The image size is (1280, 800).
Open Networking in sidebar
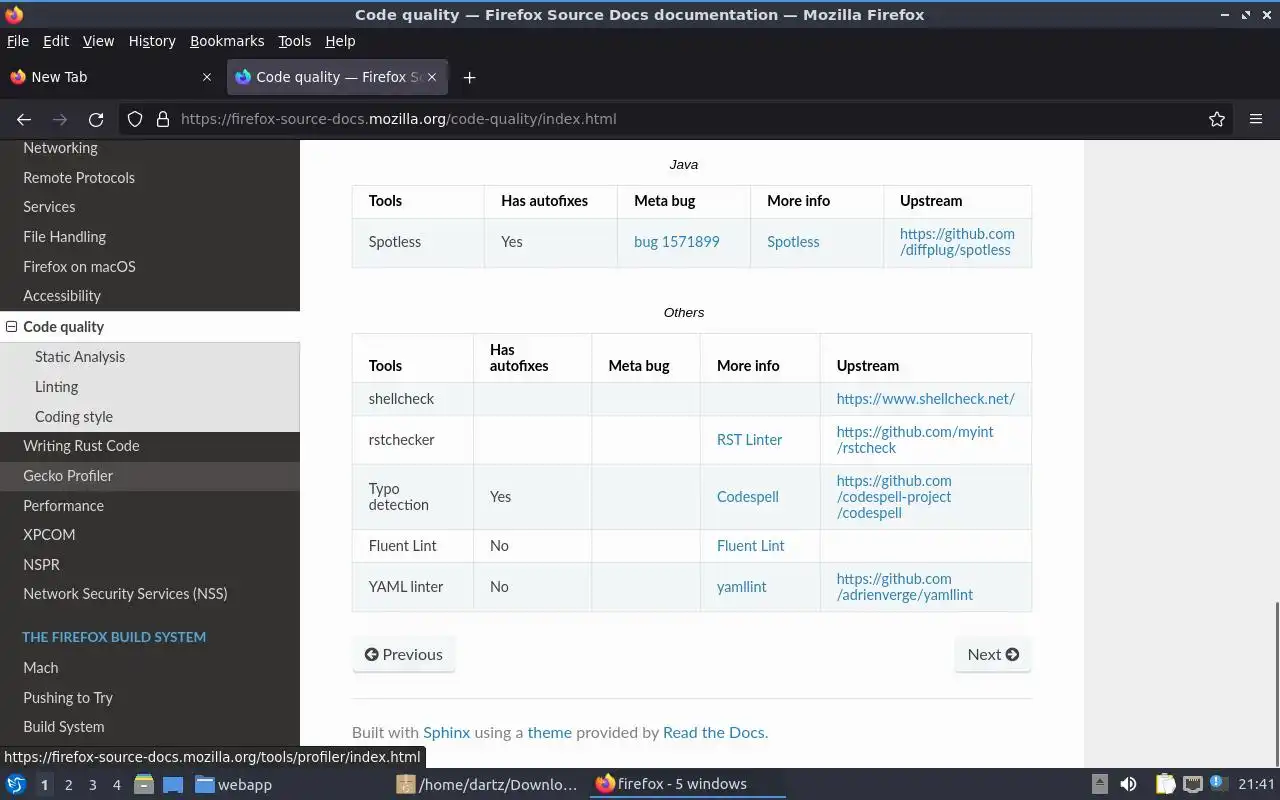click(150, 148)
